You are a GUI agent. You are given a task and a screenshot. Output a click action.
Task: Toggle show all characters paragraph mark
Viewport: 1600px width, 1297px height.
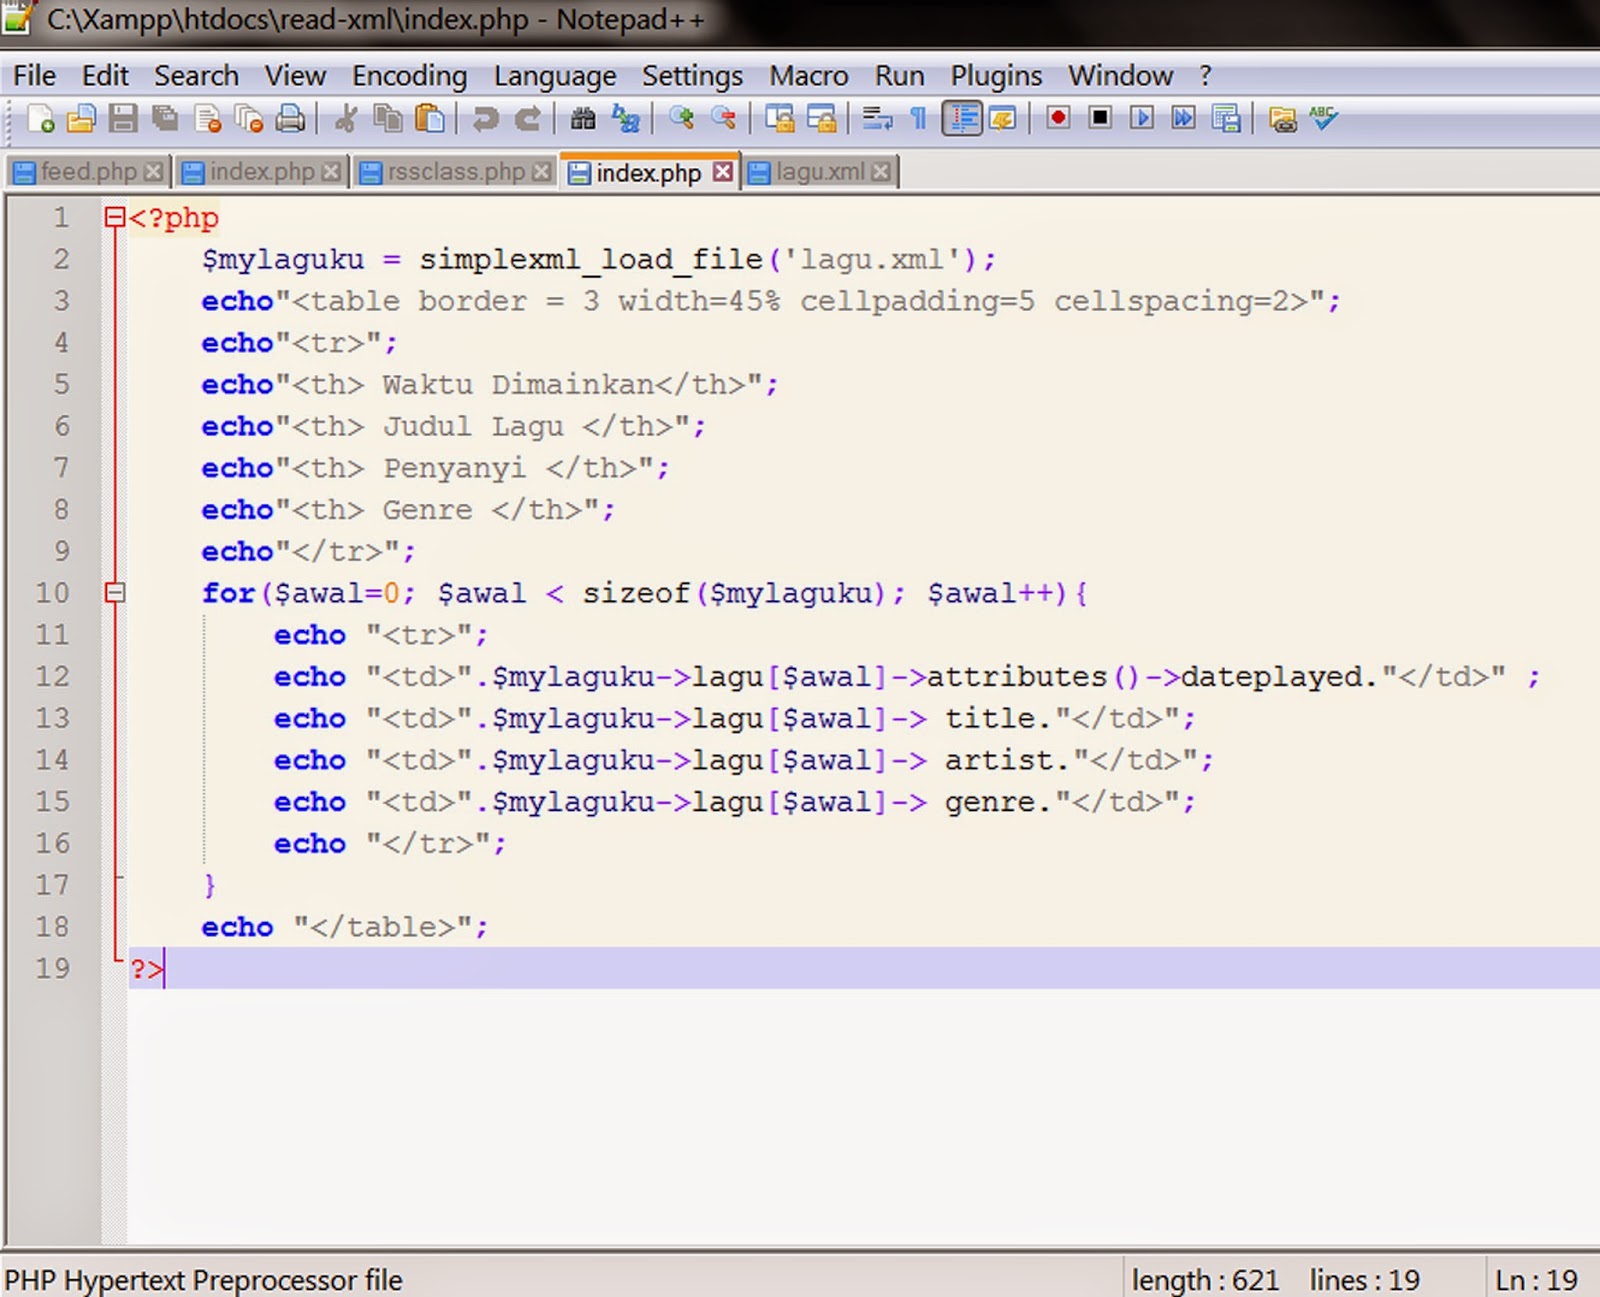pyautogui.click(x=919, y=118)
